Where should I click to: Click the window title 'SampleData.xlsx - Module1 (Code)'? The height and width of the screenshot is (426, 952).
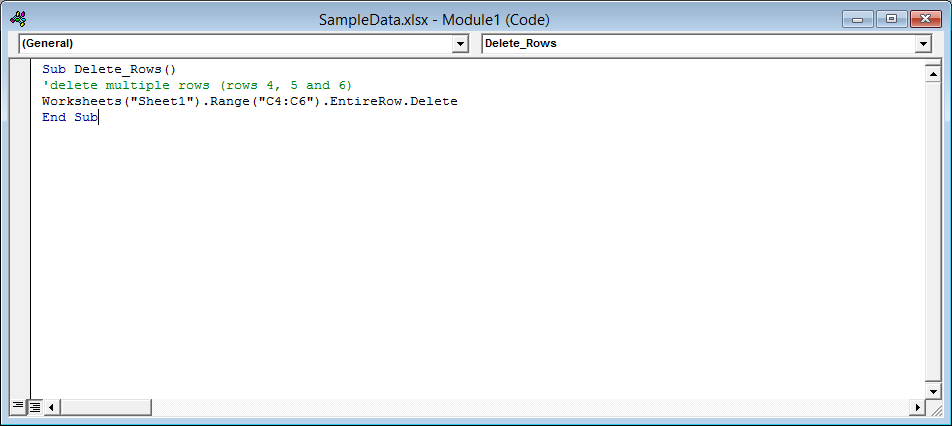click(x=434, y=20)
